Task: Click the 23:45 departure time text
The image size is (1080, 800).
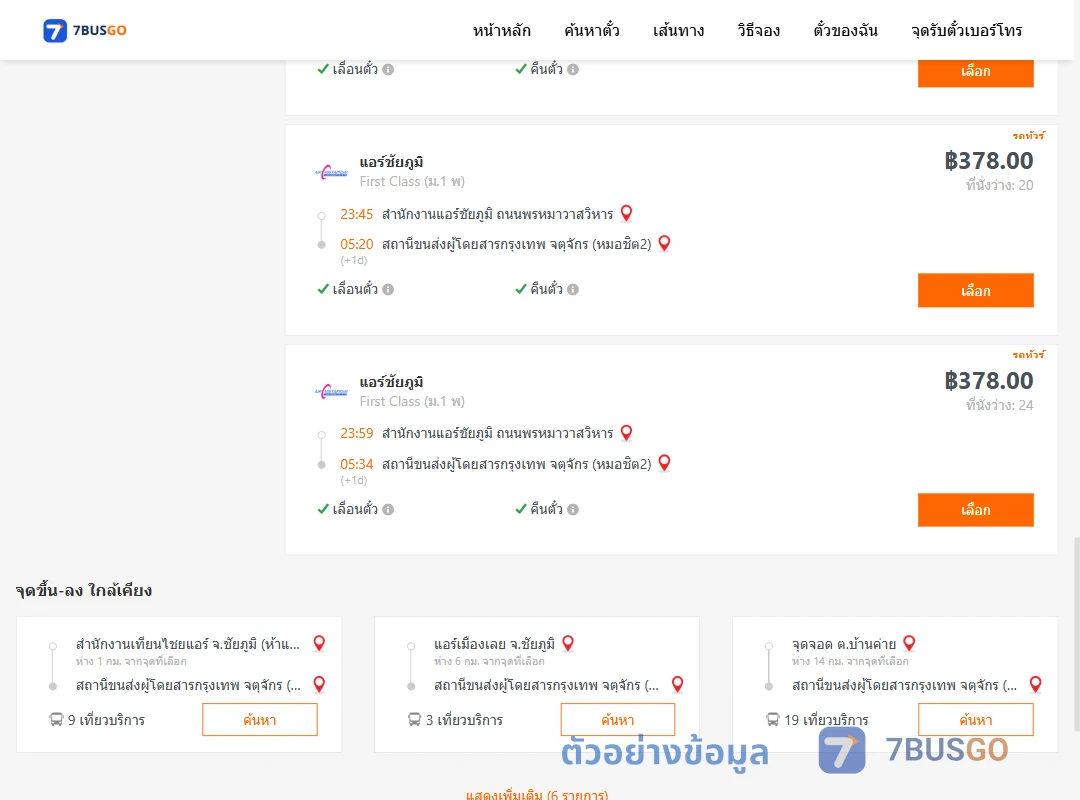Action: pos(356,214)
